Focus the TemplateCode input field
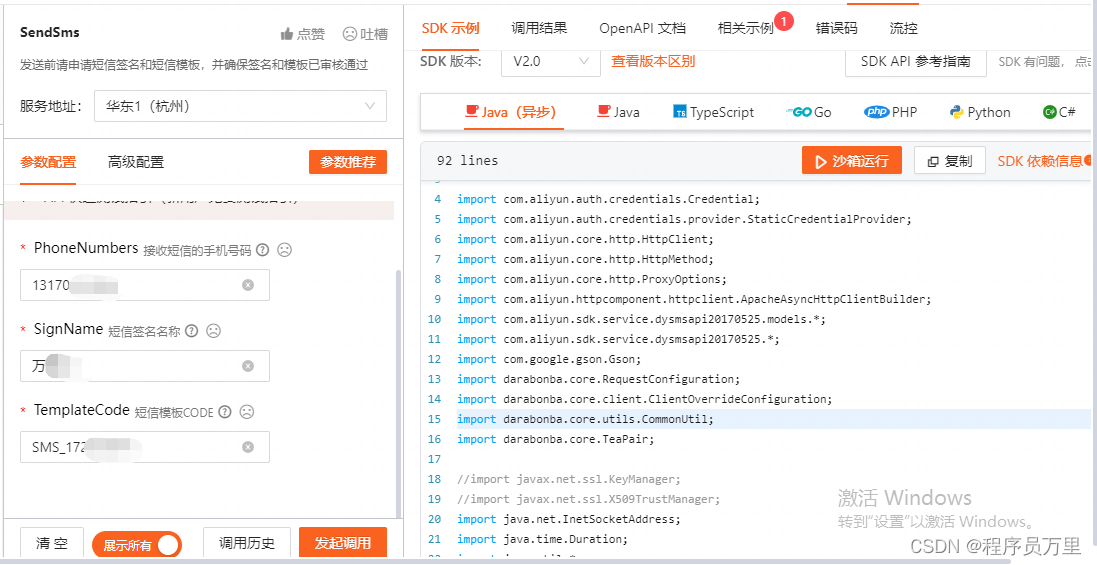Viewport: 1097px width, 565px height. pos(145,447)
